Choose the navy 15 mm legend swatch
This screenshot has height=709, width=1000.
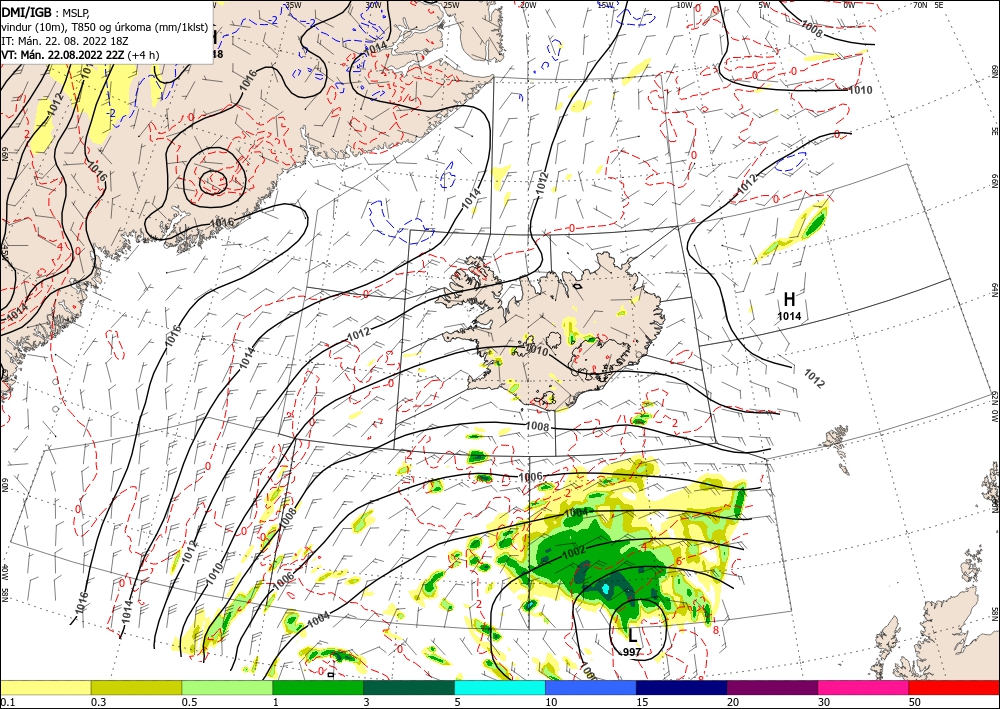click(x=682, y=687)
